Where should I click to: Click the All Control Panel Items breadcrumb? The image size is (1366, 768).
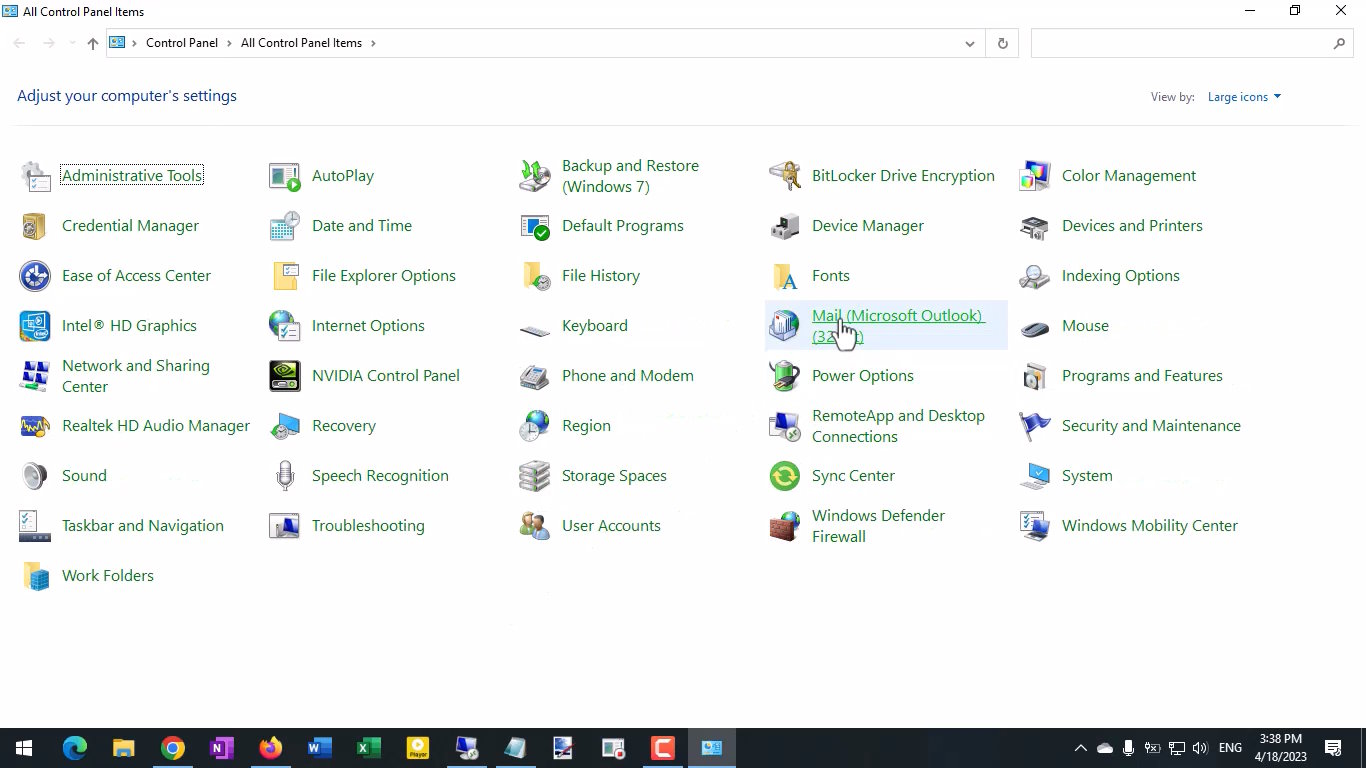click(301, 43)
